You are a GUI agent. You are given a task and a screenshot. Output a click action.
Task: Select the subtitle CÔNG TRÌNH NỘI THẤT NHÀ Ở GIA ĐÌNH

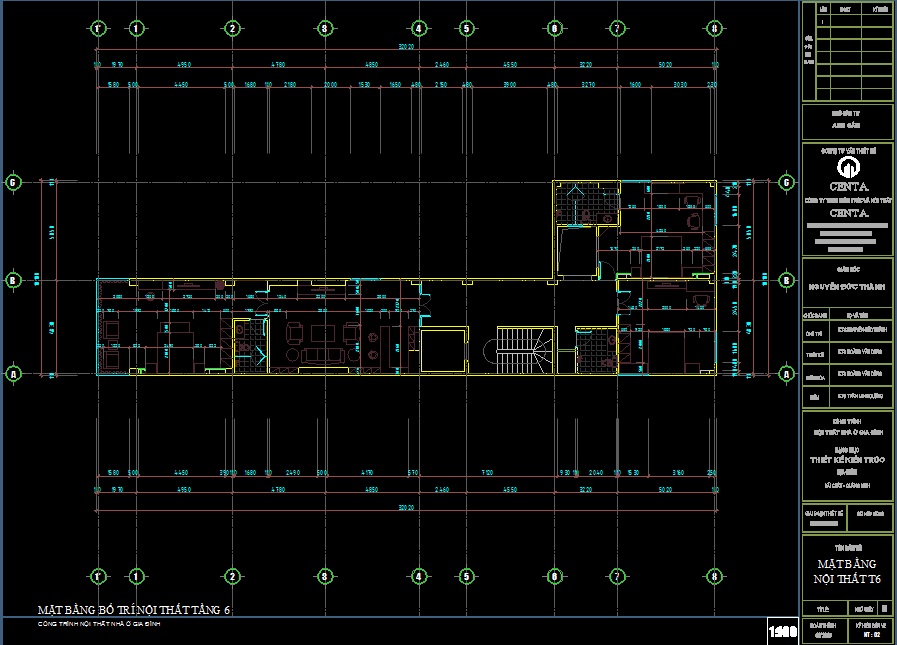coord(99,624)
